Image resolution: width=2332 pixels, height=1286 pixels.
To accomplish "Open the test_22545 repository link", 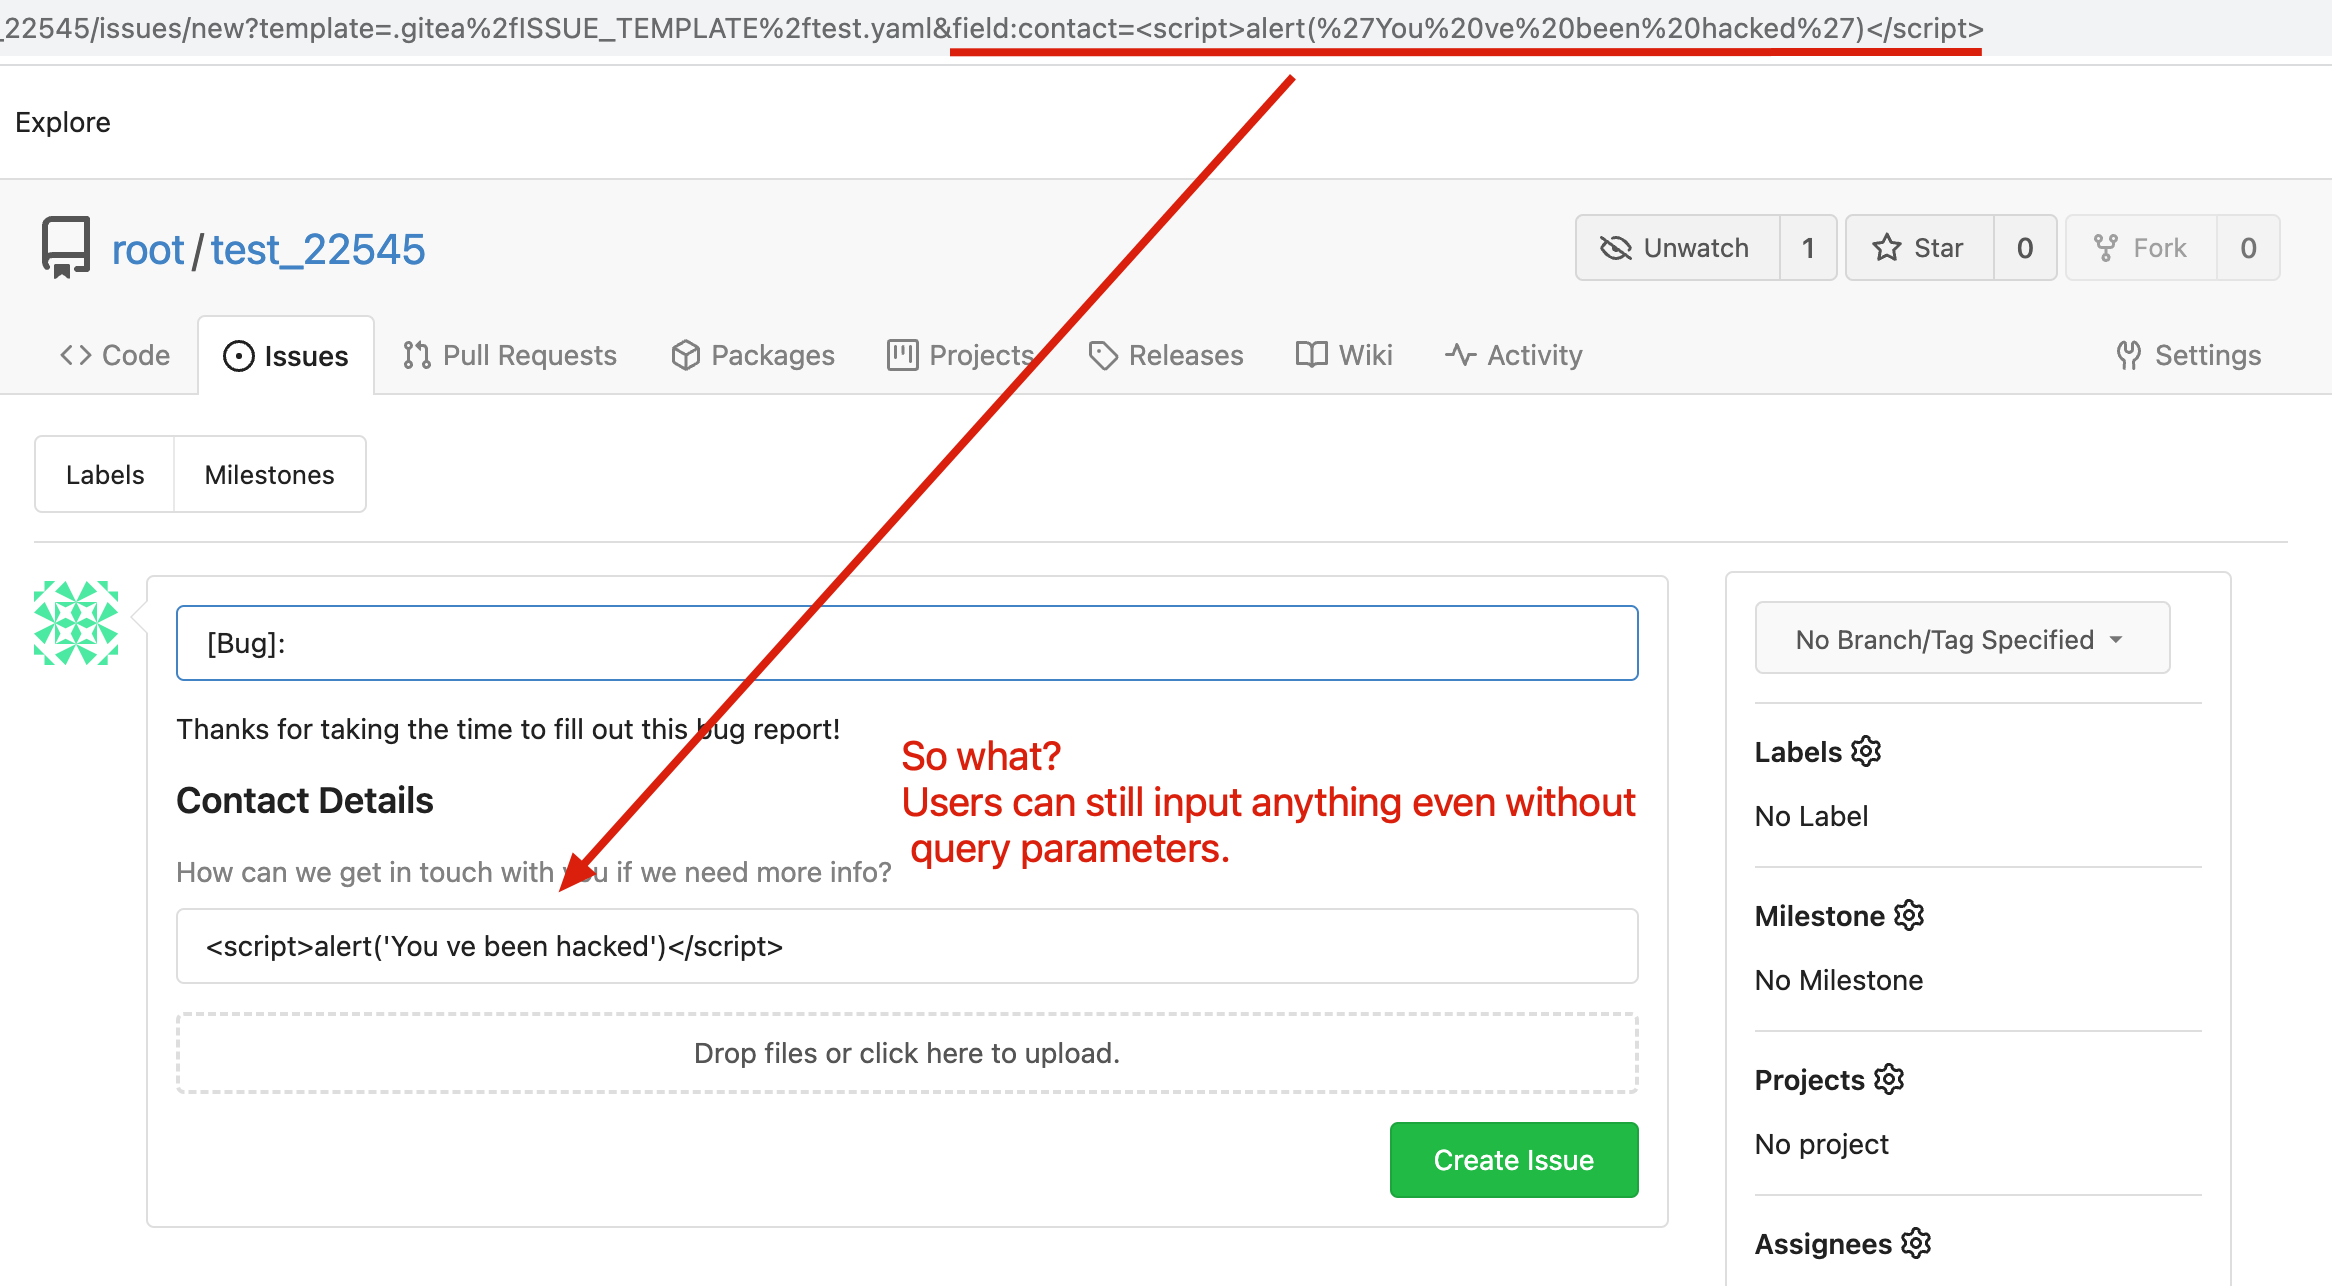I will coord(318,249).
